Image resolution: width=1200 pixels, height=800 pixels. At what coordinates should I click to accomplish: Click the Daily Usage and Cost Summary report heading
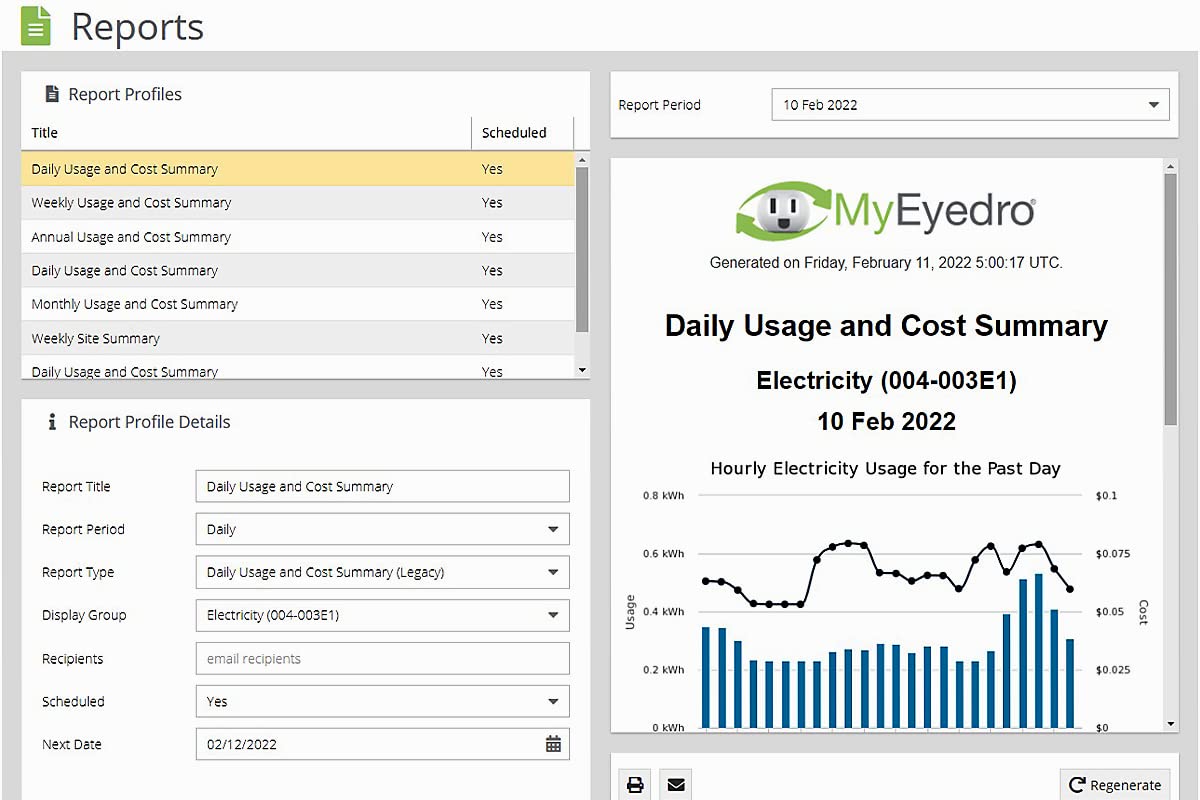tap(886, 326)
